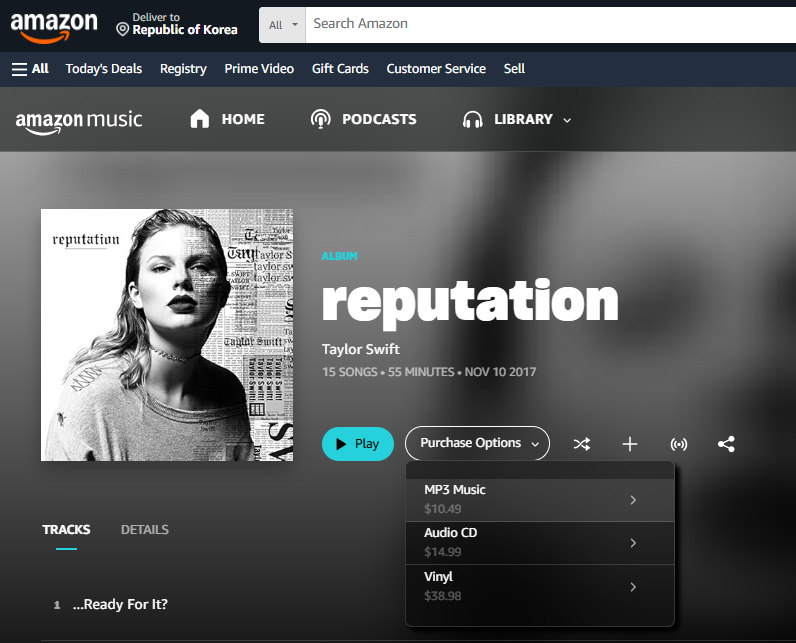
Task: Focus the Search Amazon field
Action: [x=550, y=25]
